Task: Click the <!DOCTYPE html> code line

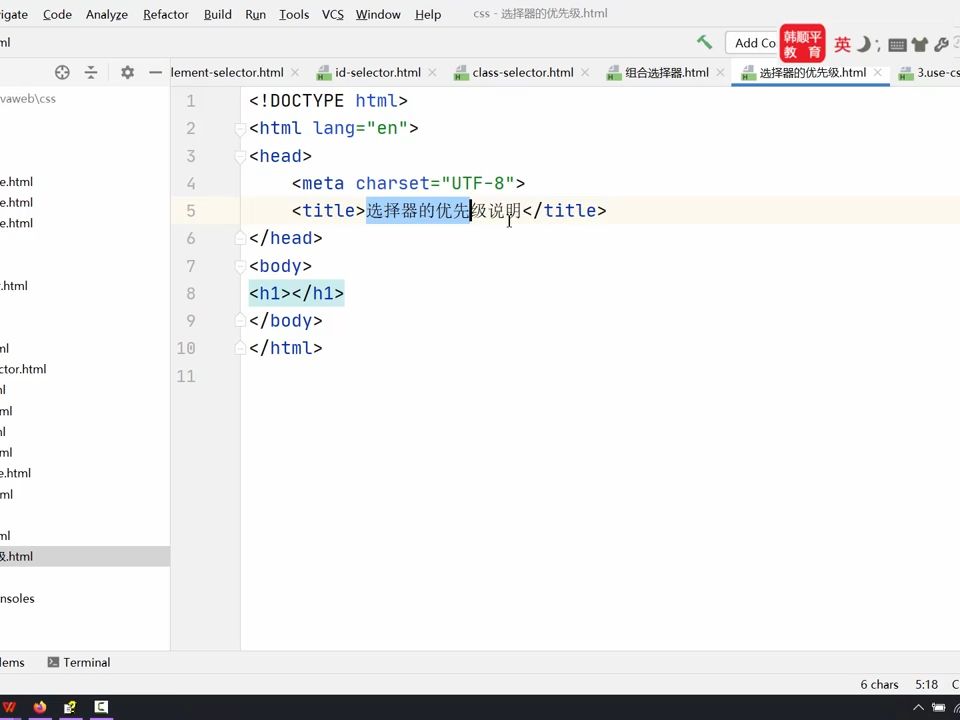Action: [x=328, y=100]
